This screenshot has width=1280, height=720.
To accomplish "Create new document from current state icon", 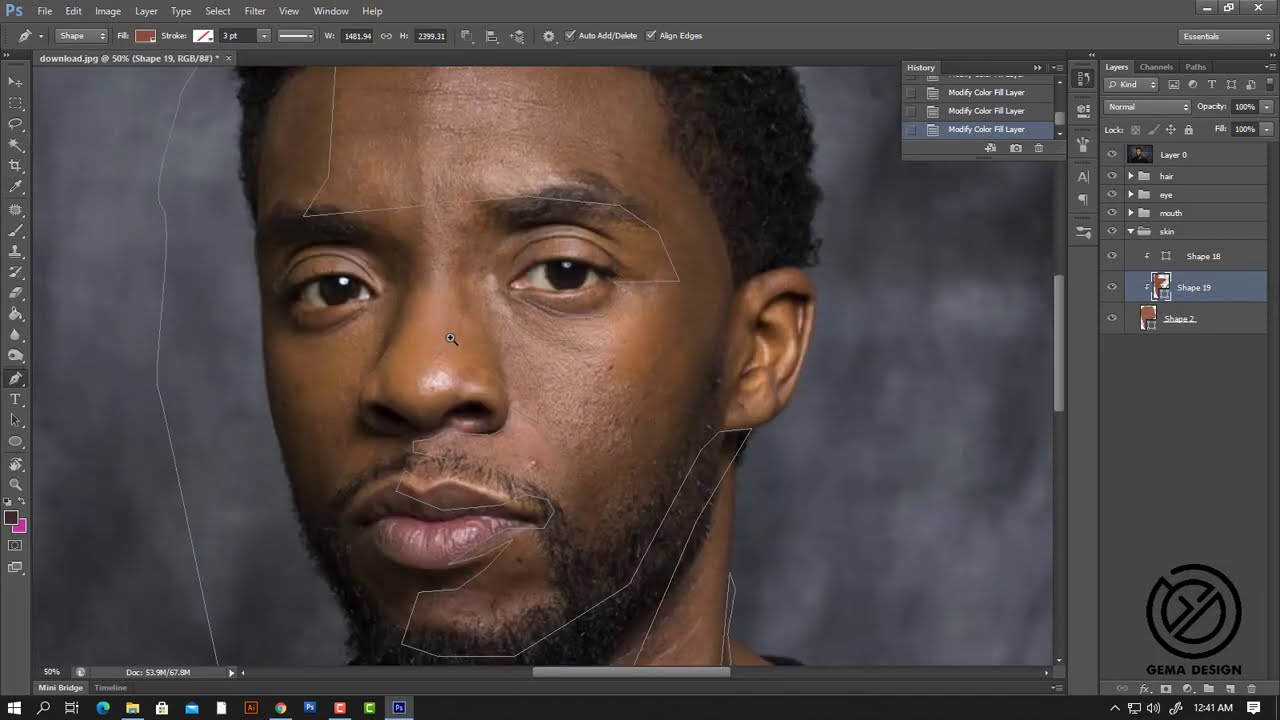I will click(x=990, y=148).
